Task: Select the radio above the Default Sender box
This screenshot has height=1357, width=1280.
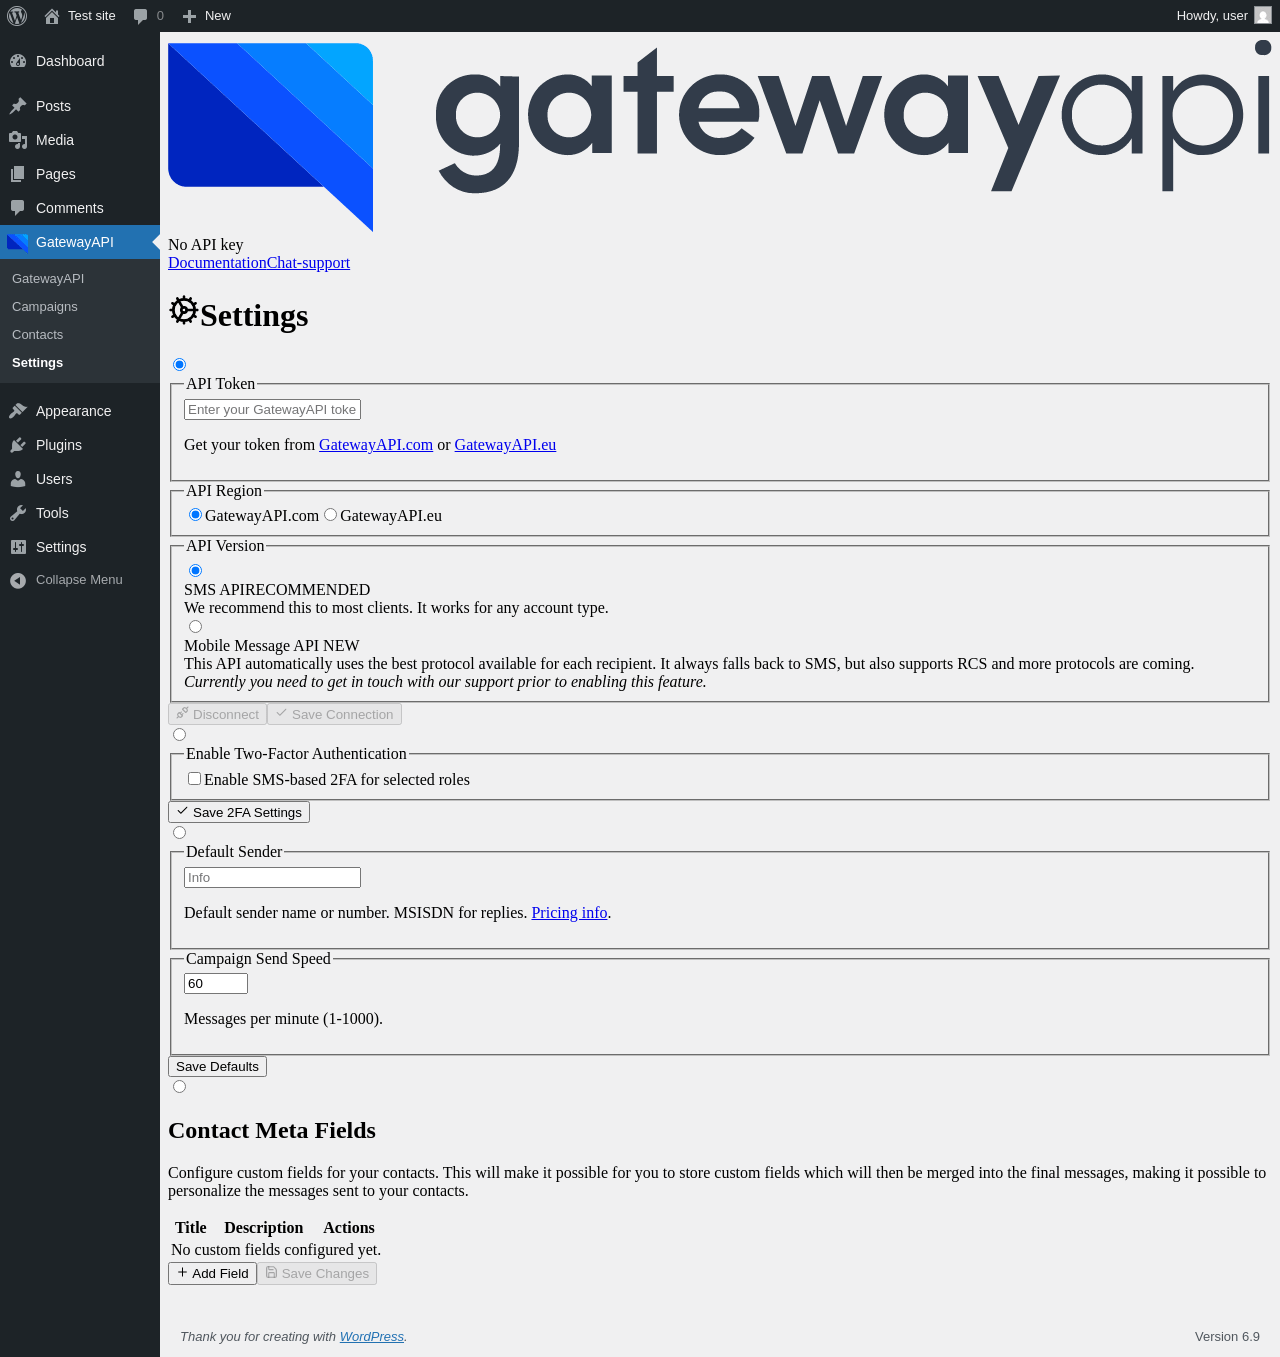Action: [180, 833]
